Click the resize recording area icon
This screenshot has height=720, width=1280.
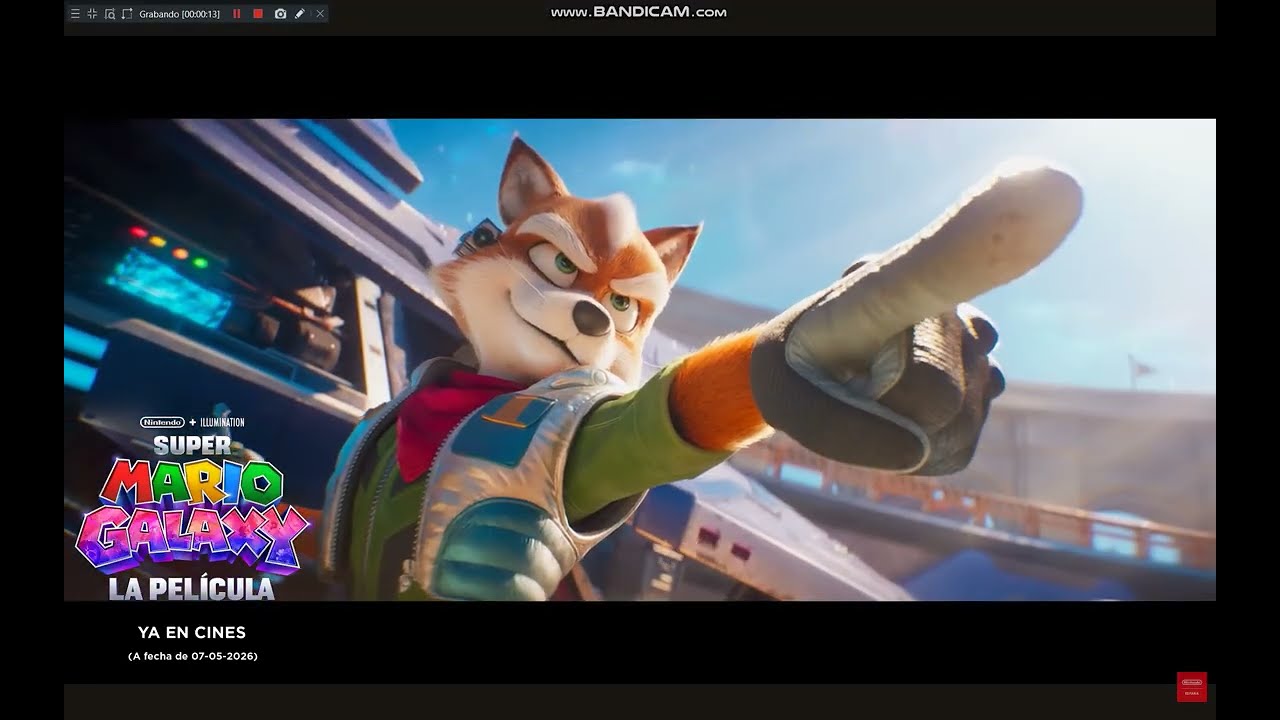coord(127,14)
